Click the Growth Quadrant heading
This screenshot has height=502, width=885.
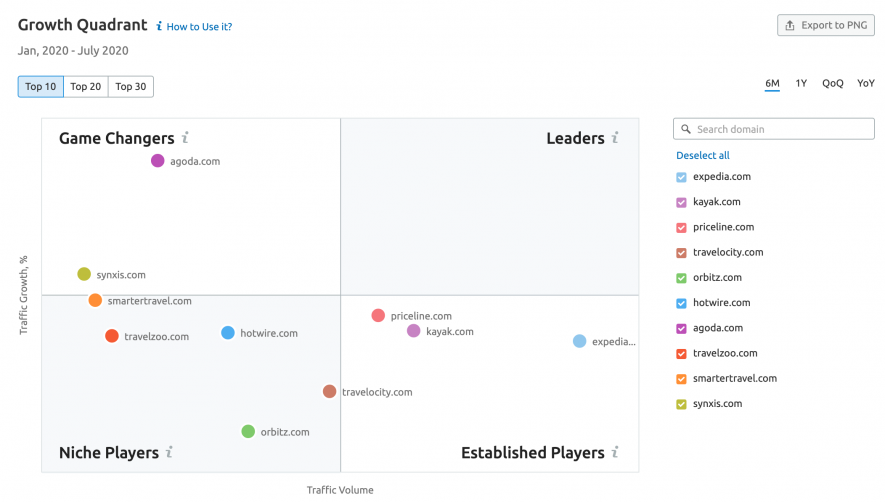point(82,25)
